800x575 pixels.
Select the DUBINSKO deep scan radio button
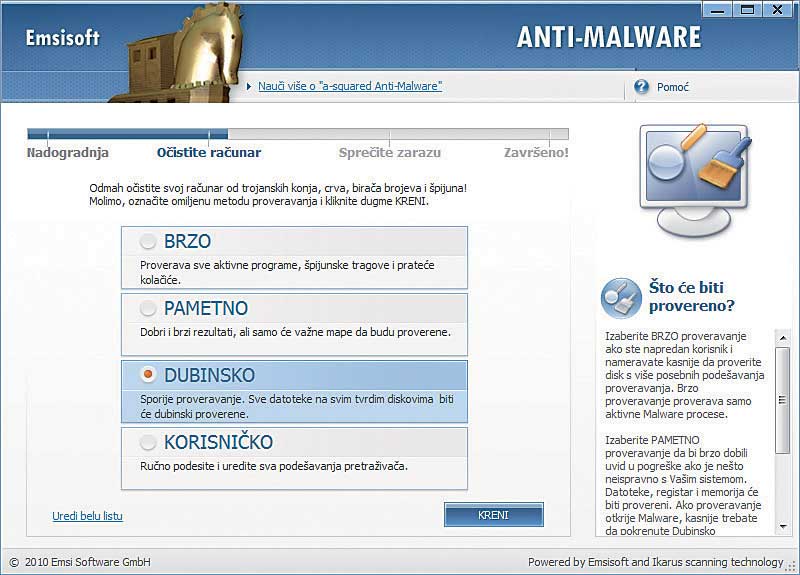pyautogui.click(x=148, y=374)
